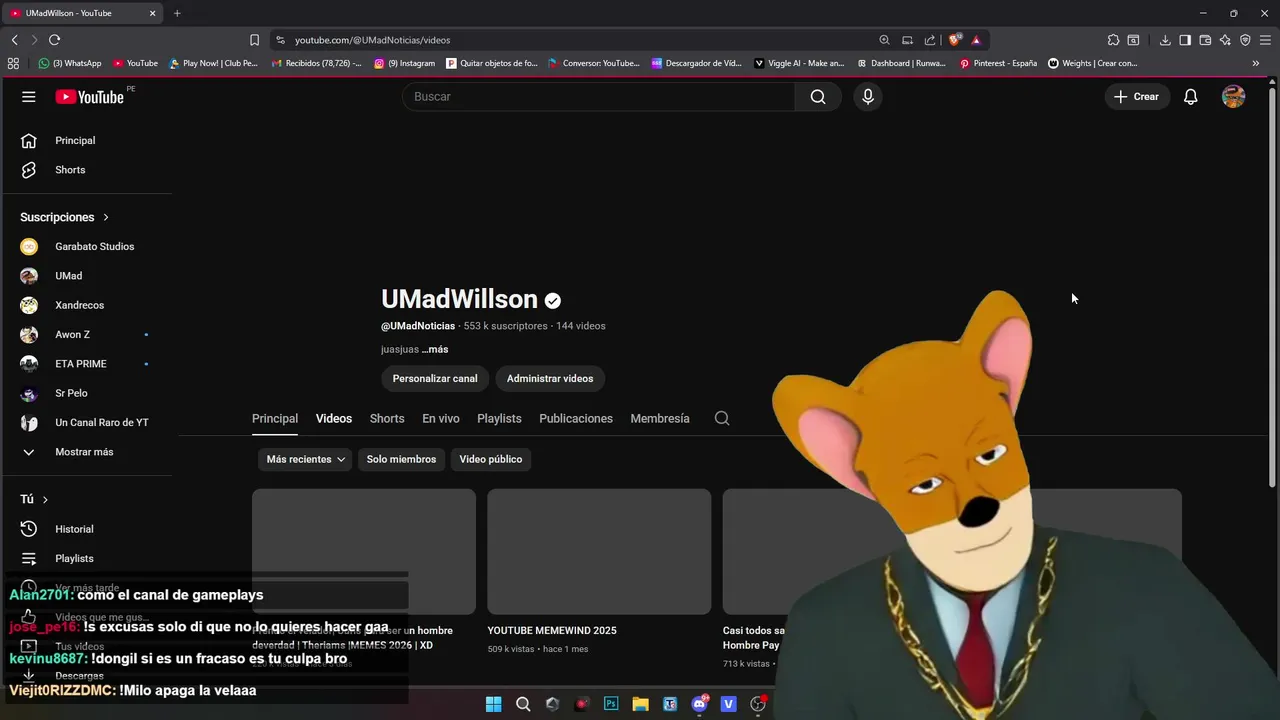Open the Instagram bookmark
This screenshot has height=720, width=1280.
[405, 63]
